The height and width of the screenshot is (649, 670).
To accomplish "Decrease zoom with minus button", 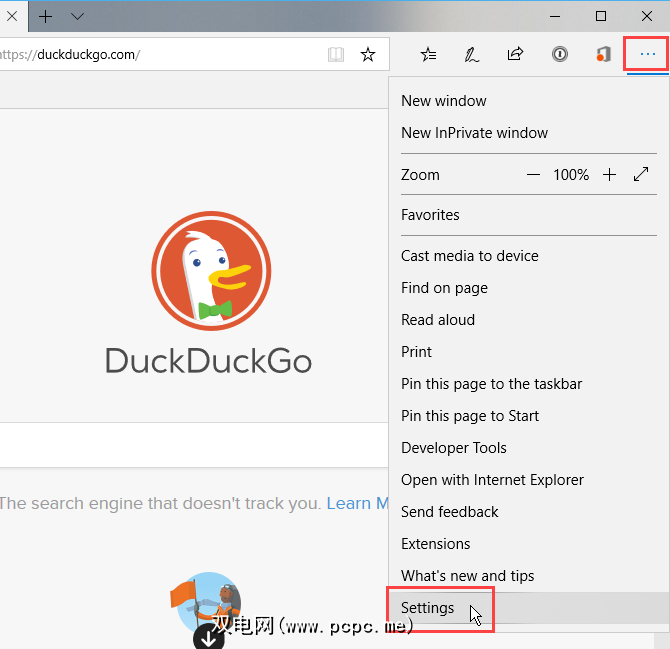I will [533, 175].
